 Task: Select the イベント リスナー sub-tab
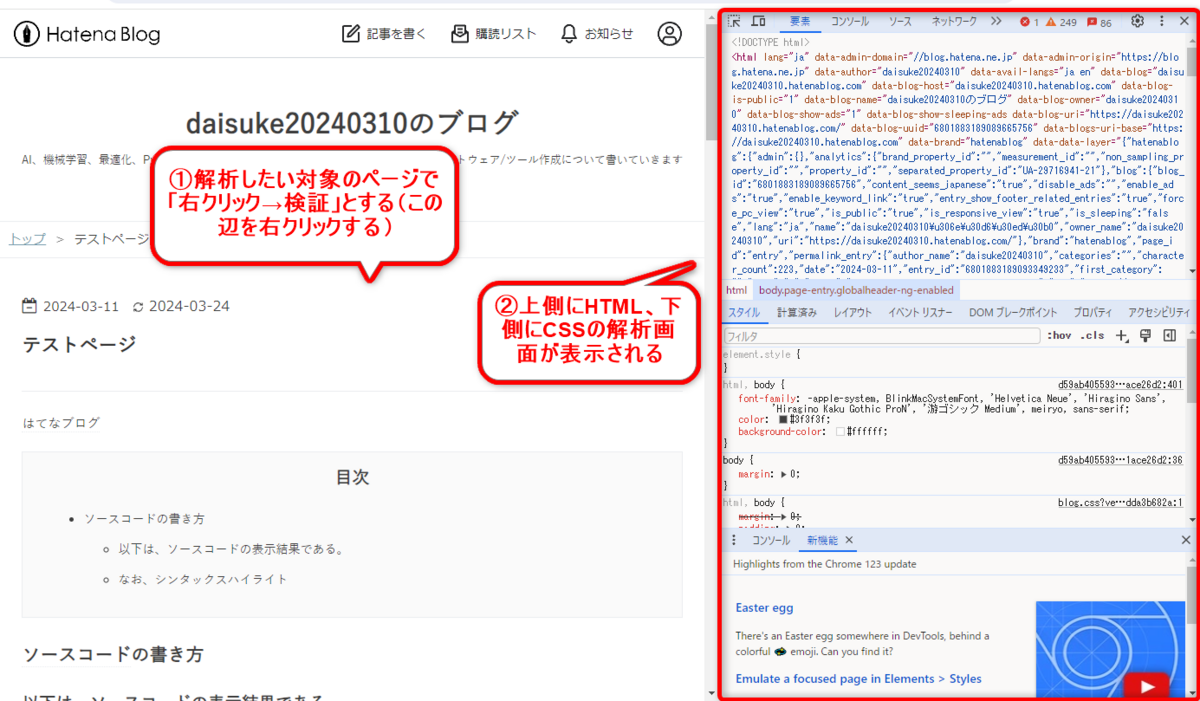click(x=920, y=313)
